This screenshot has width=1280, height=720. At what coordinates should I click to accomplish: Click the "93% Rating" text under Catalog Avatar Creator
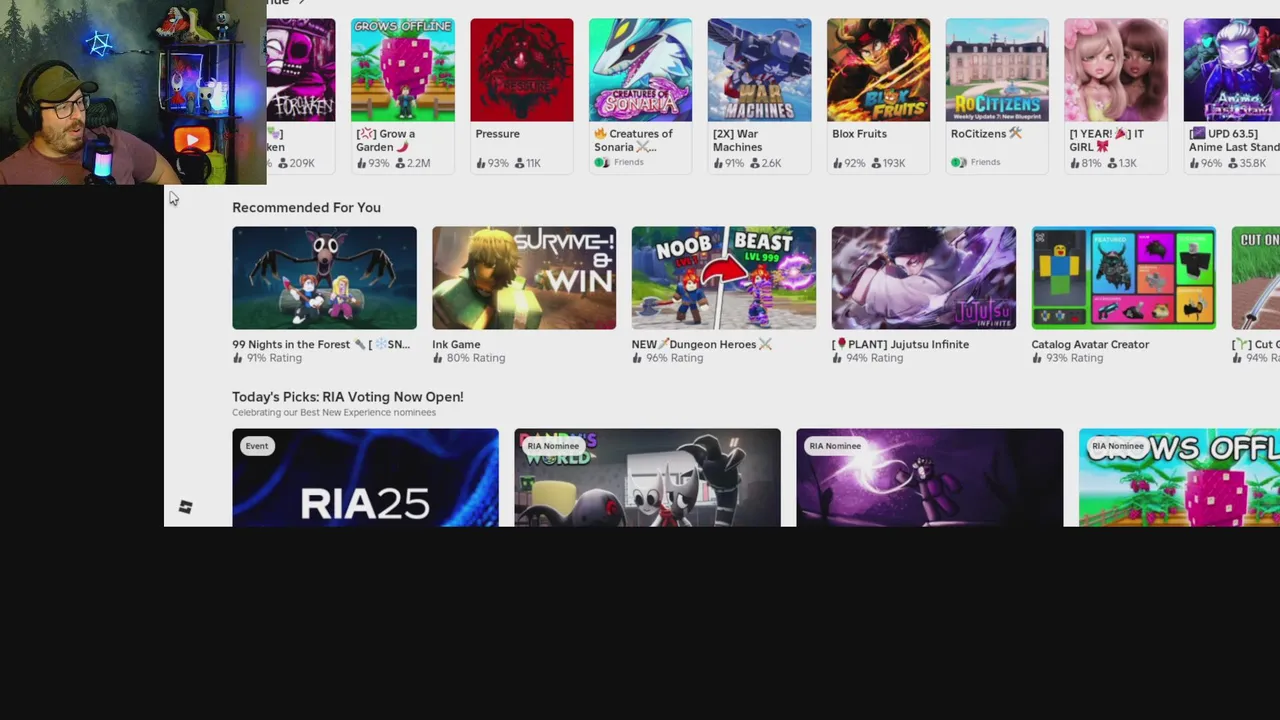(1075, 358)
